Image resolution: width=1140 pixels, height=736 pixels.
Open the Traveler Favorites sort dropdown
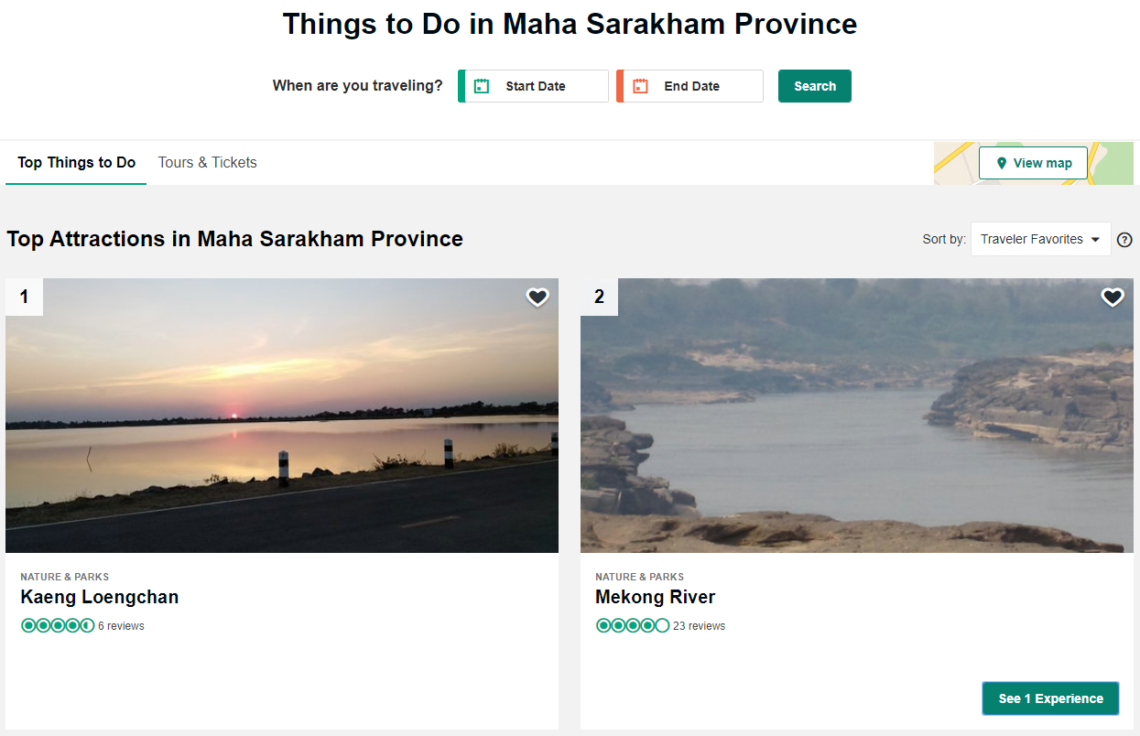point(1040,240)
